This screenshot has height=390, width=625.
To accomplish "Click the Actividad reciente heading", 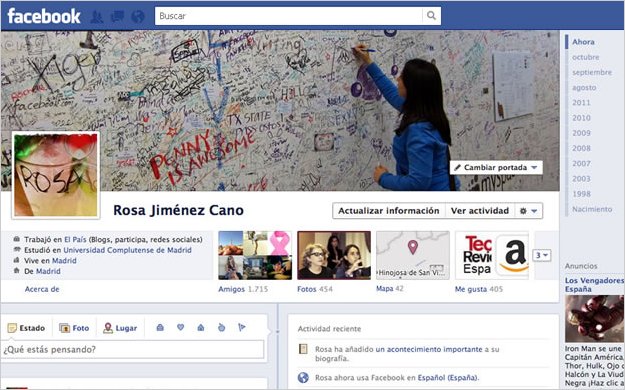I will [x=329, y=329].
